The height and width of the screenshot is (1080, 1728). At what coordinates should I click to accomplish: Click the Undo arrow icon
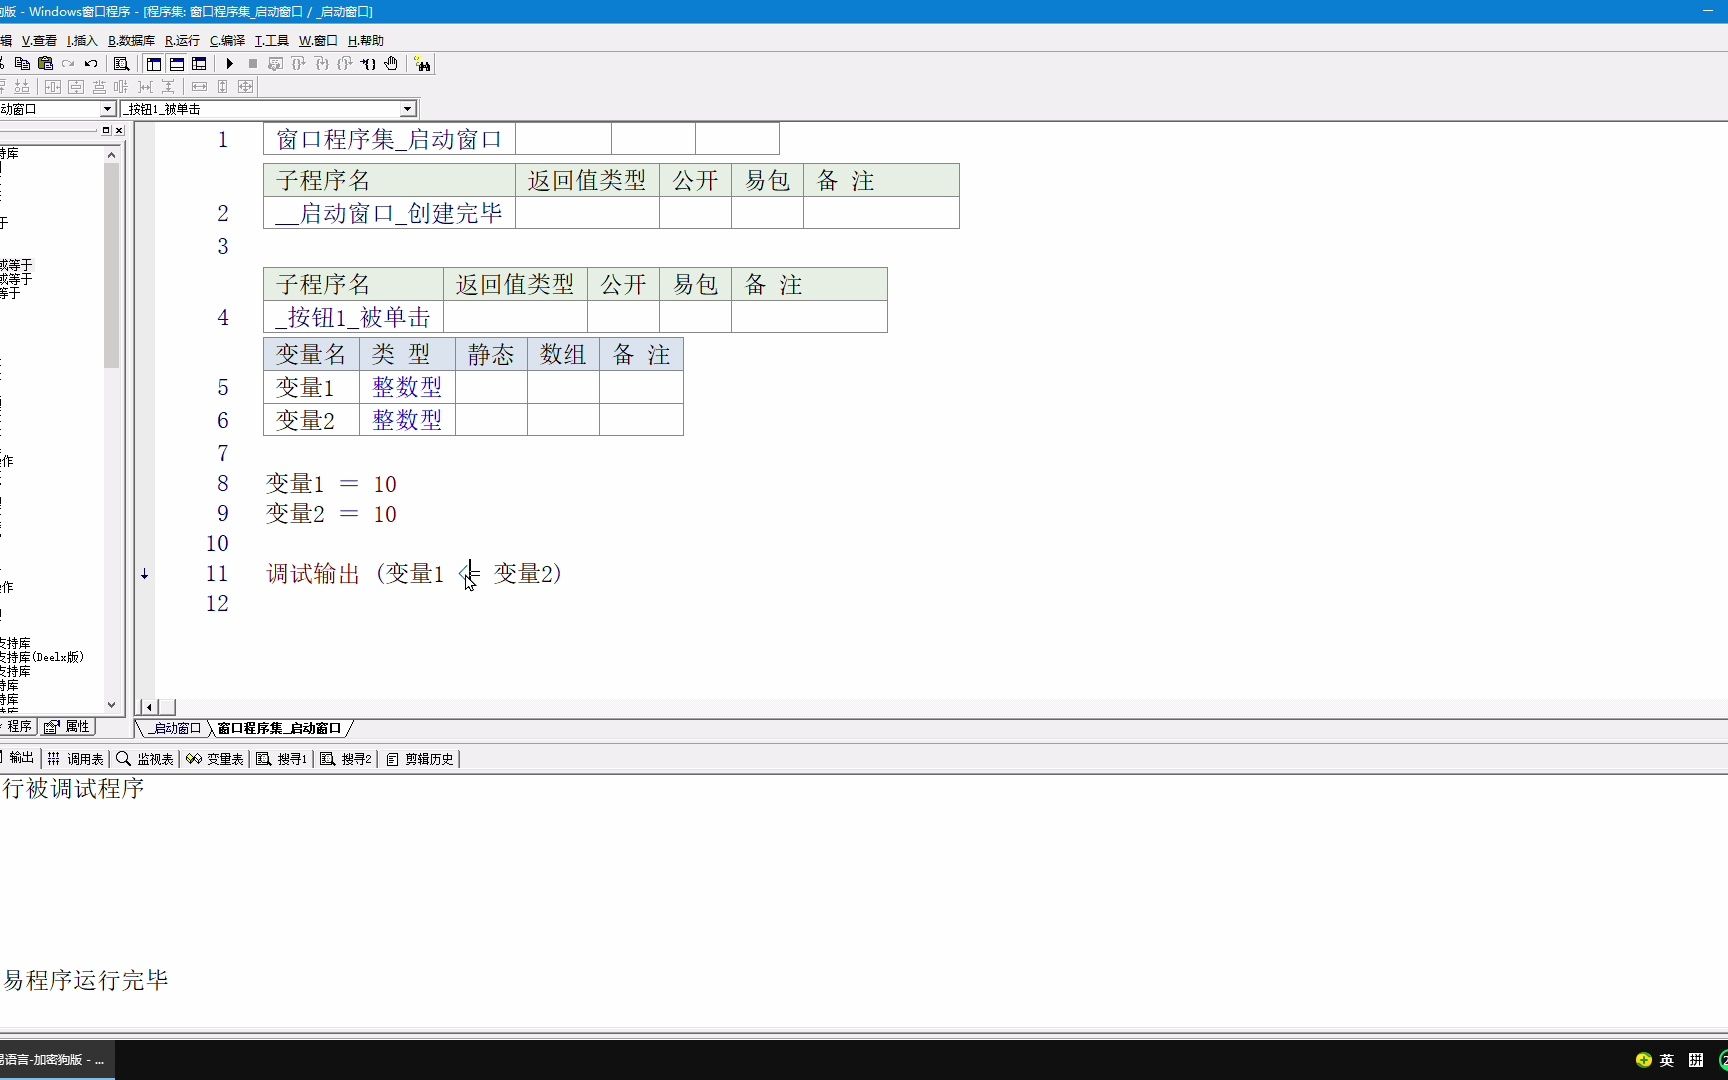91,63
